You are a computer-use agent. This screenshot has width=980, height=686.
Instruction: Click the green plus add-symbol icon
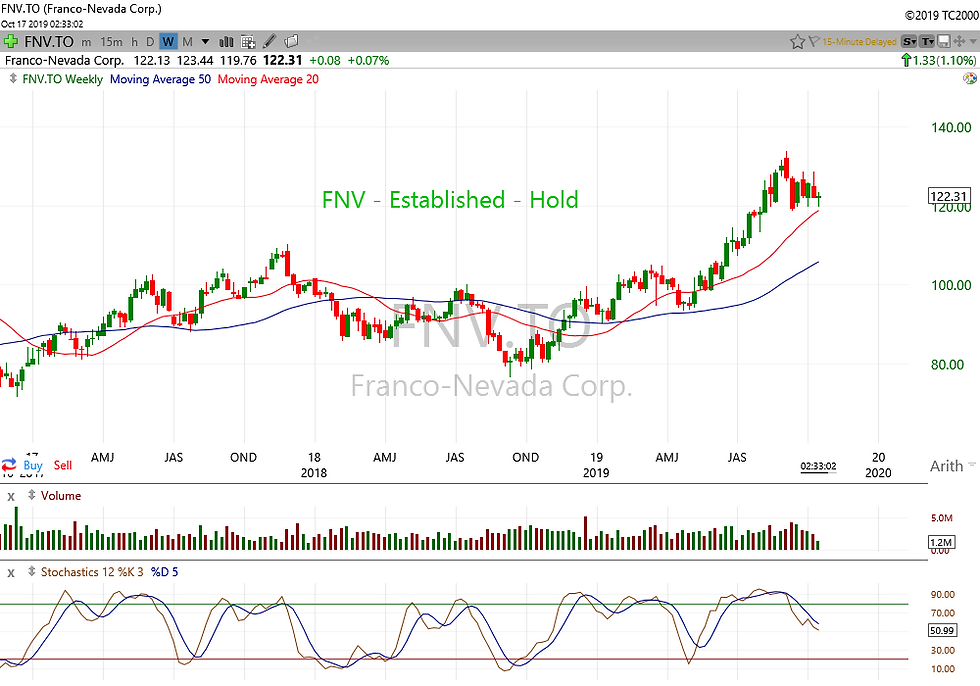(x=10, y=42)
